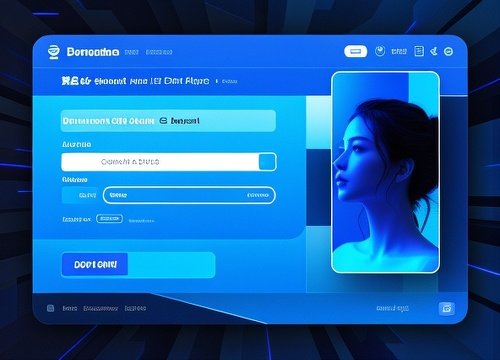Click the dark blue submit button at bottom
This screenshot has width=500, height=360.
pos(95,265)
